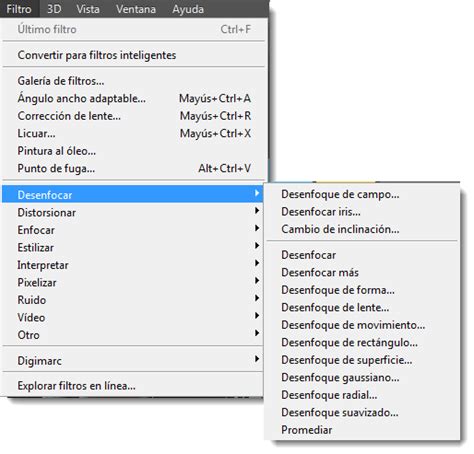Choose Desenfoque de campo
Viewport: 474px width, 454px height.
[x=362, y=194]
